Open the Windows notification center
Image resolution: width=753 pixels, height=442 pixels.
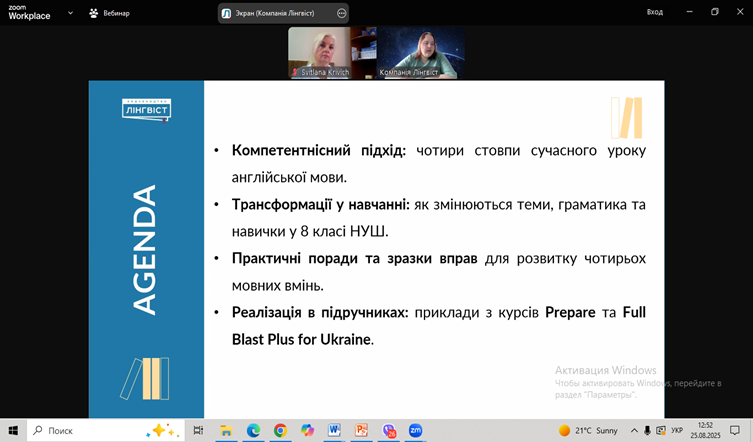[735, 430]
